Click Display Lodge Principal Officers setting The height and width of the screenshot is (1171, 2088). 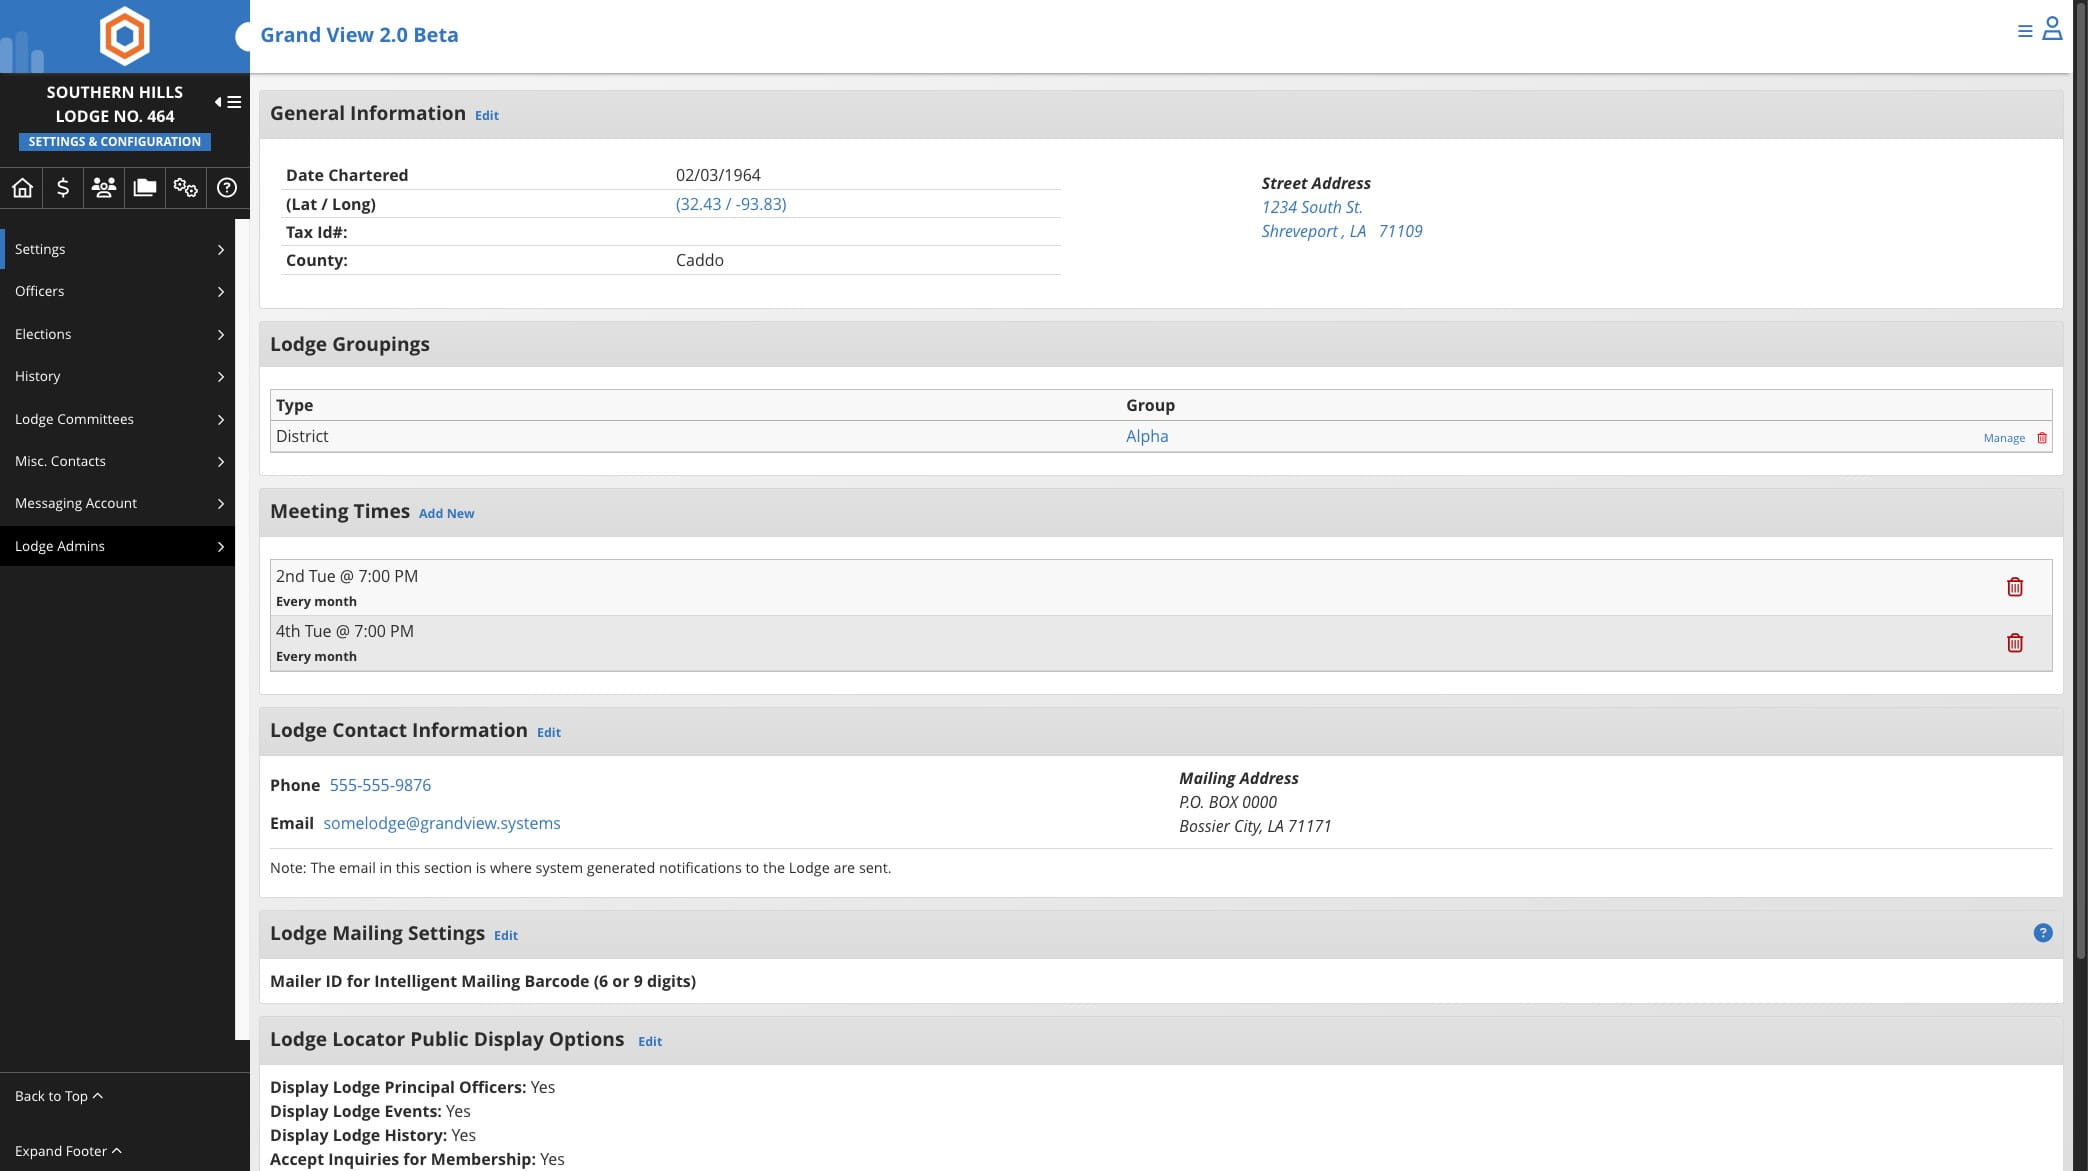click(x=412, y=1087)
